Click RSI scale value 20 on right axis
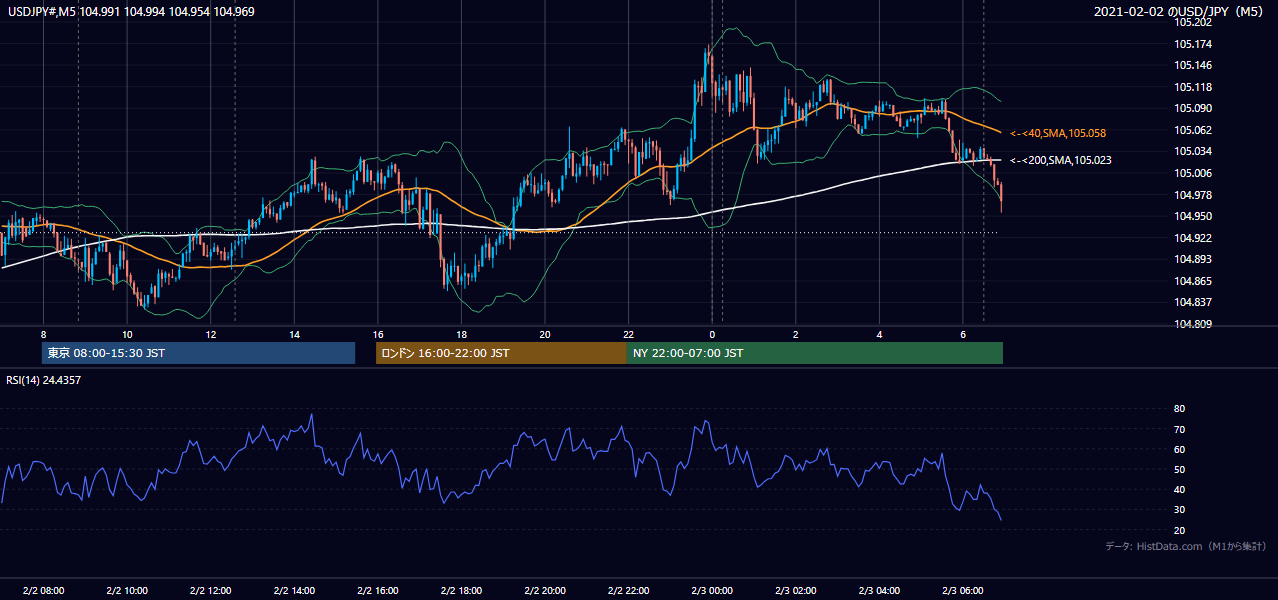Screen dimensions: 1278x600 pos(1179,530)
